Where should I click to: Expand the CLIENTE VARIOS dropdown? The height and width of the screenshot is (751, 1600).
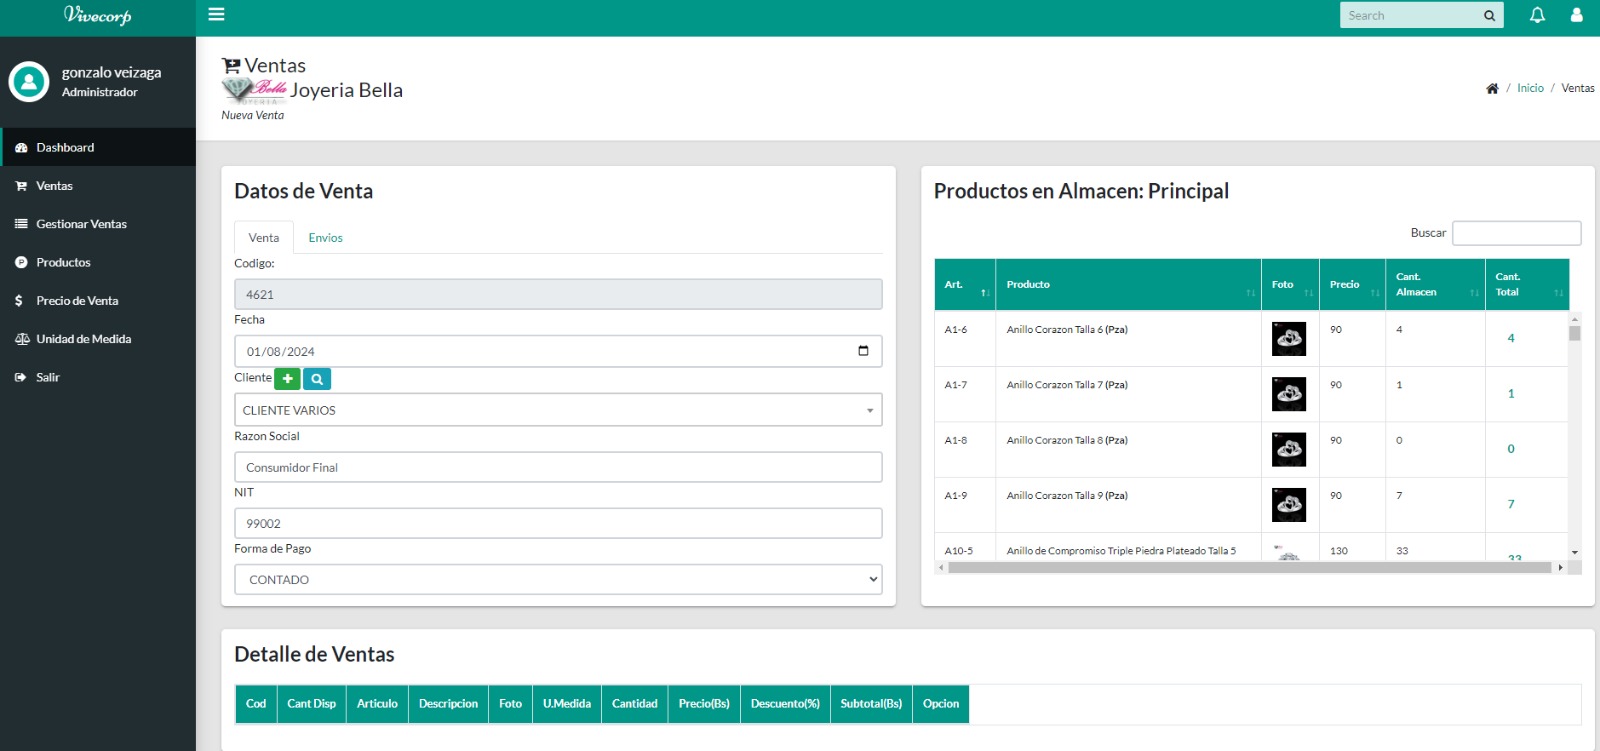point(558,410)
